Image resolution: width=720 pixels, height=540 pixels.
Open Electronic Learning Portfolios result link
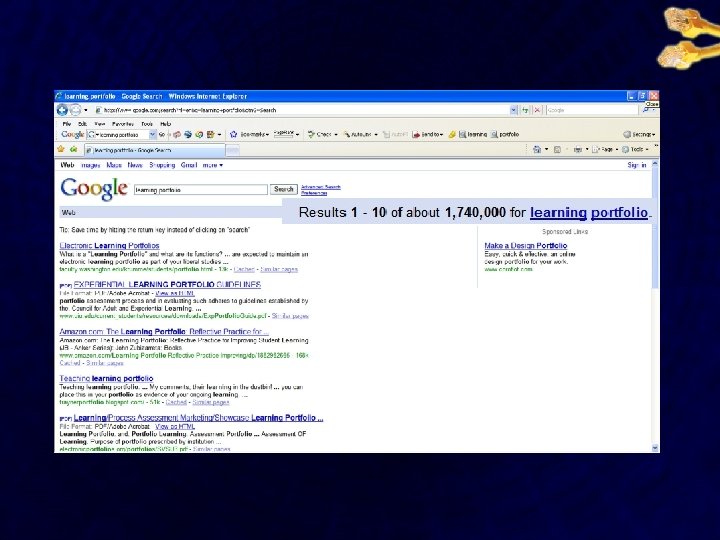[x=109, y=246]
